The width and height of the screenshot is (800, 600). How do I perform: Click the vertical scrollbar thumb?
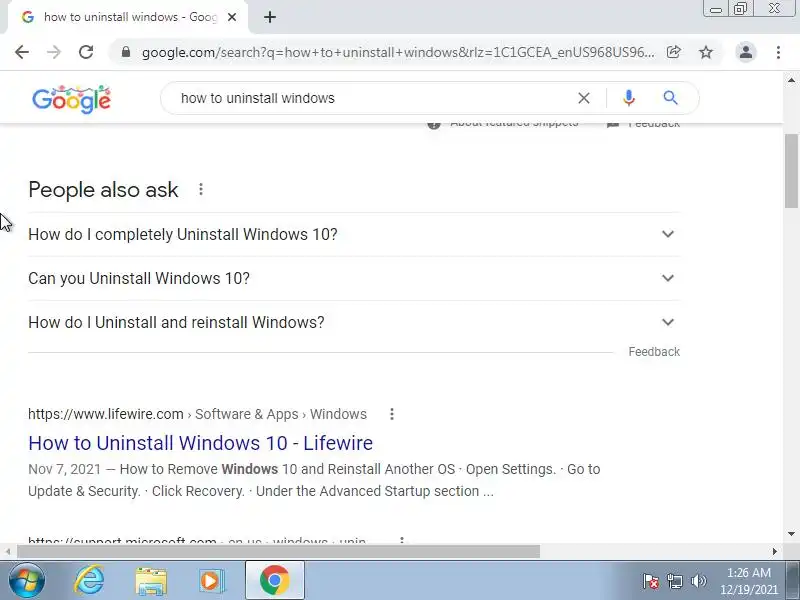pyautogui.click(x=791, y=170)
